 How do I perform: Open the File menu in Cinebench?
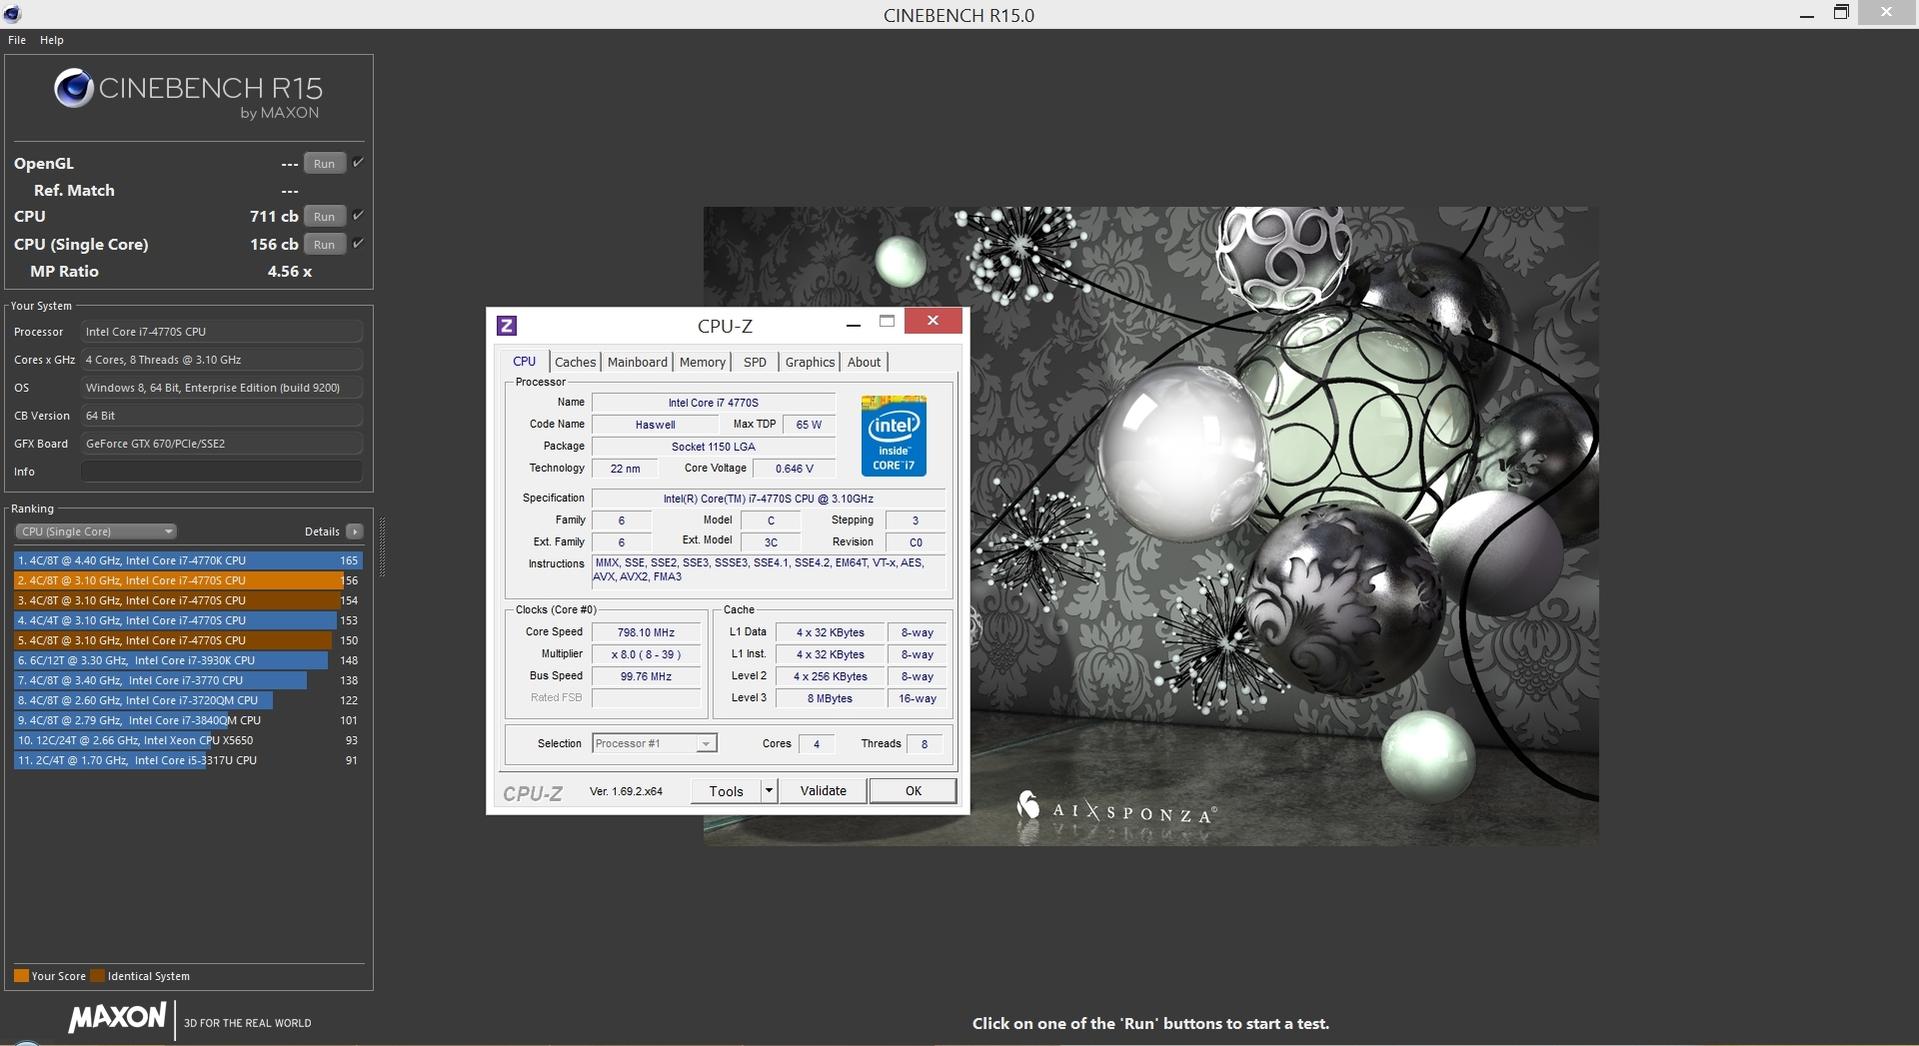point(17,40)
